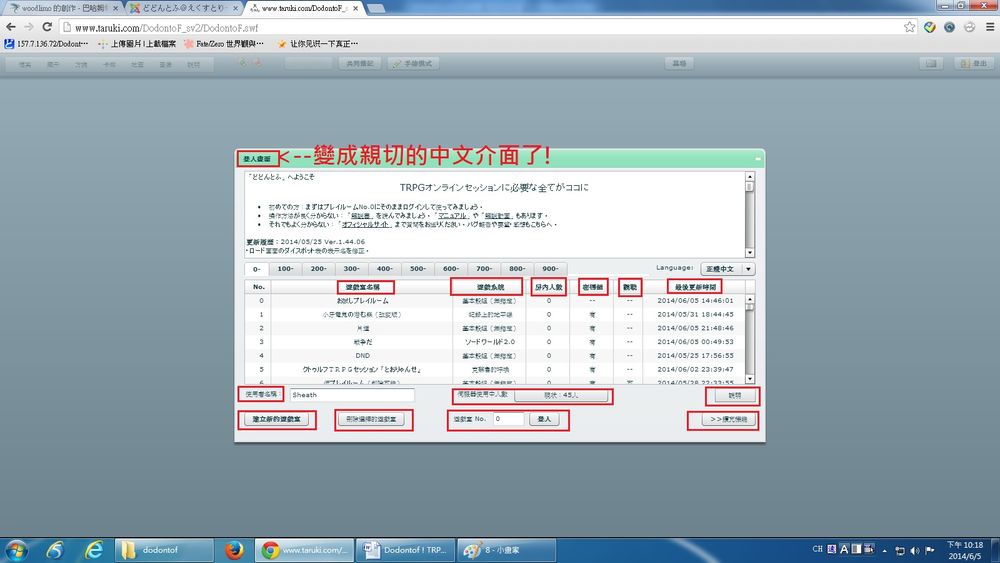
Task: Launch Firefox from the taskbar
Action: tap(234, 549)
